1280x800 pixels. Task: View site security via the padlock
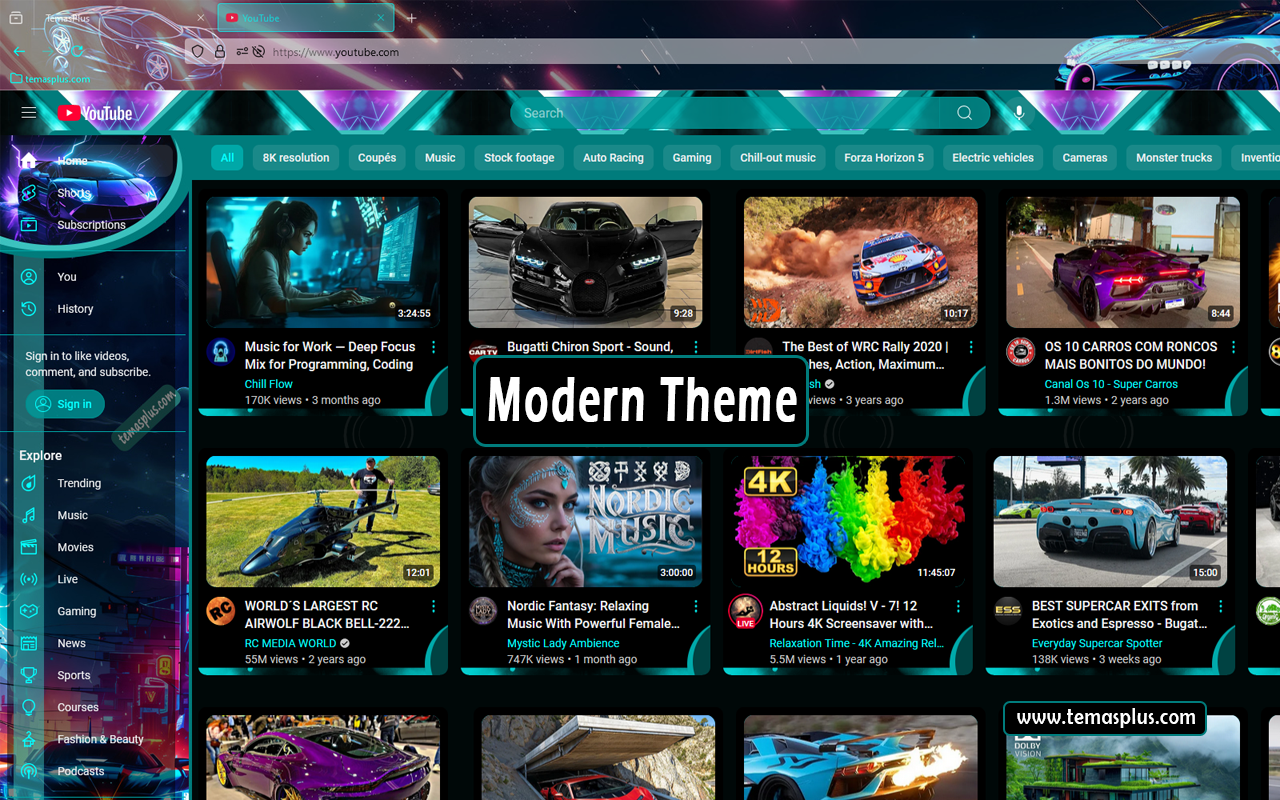coord(220,52)
